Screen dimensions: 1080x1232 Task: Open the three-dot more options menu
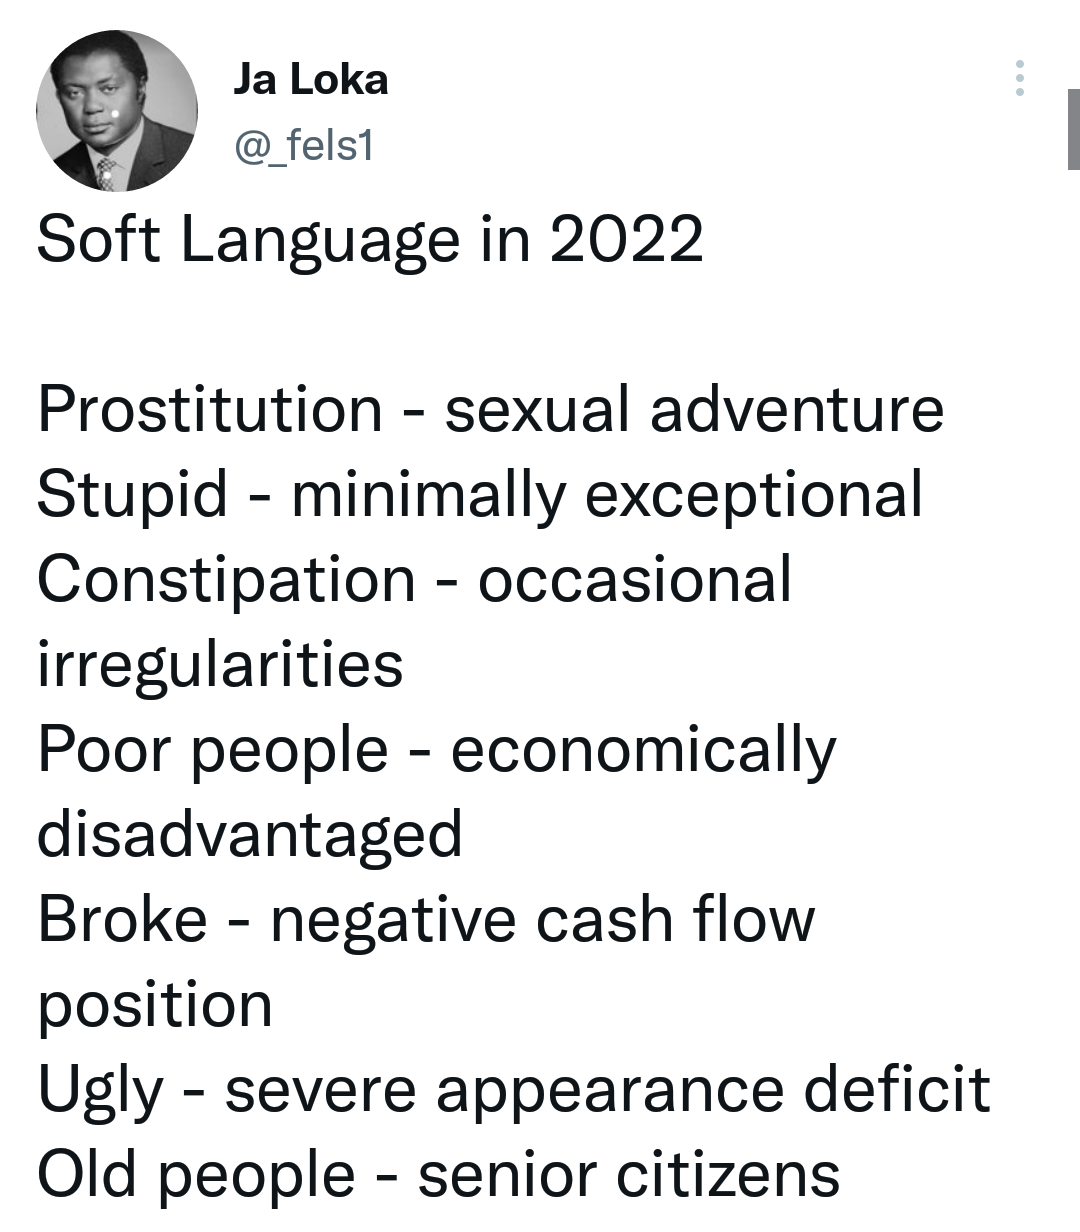(1019, 78)
